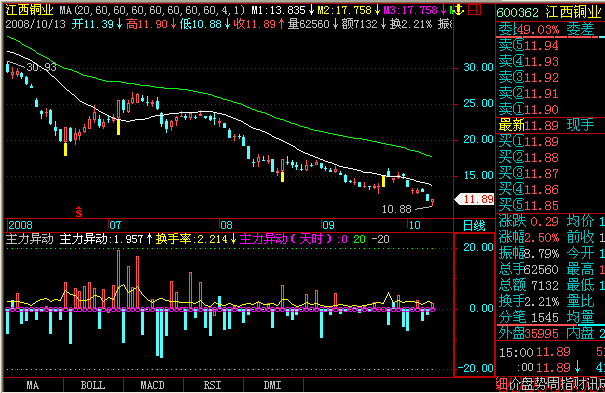Click the red window layout icon
This screenshot has height=393, width=605.
point(474,10)
